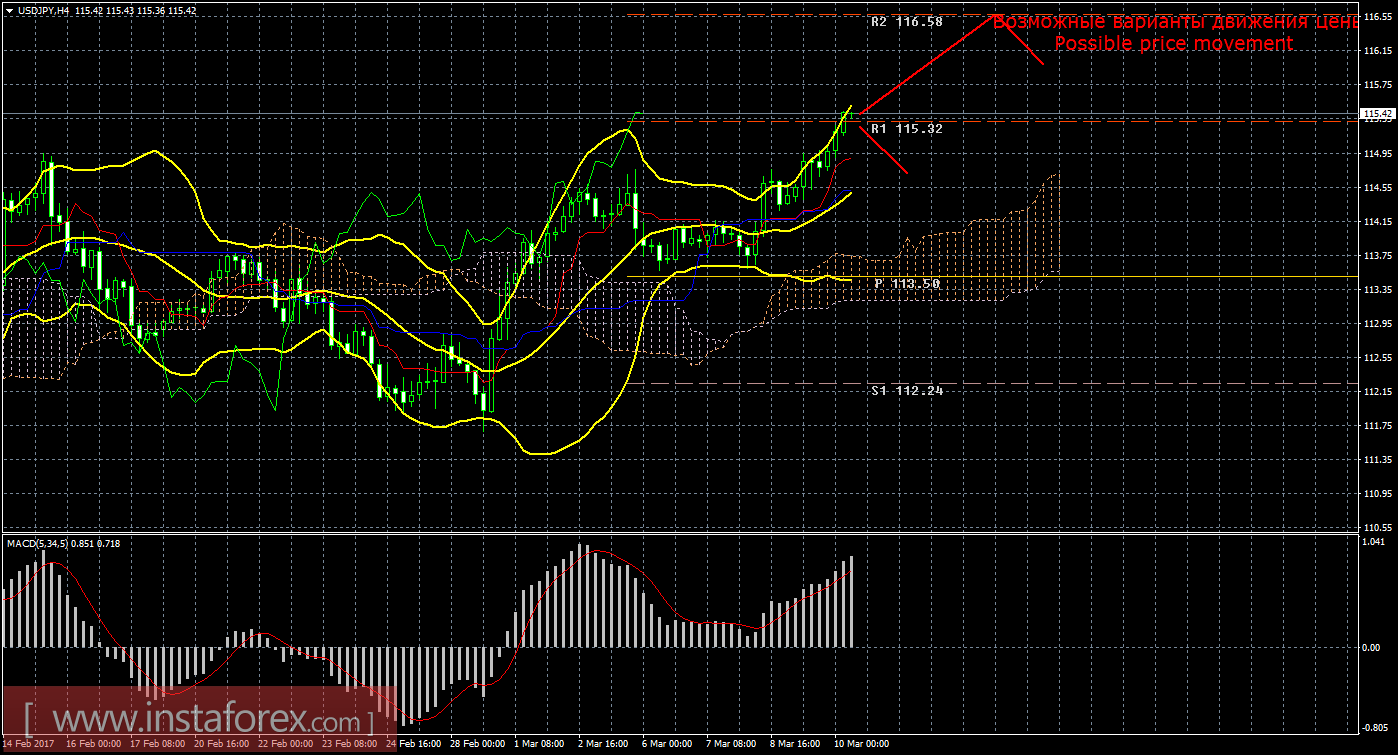Click 110.95 on the price scale

pos(1378,493)
